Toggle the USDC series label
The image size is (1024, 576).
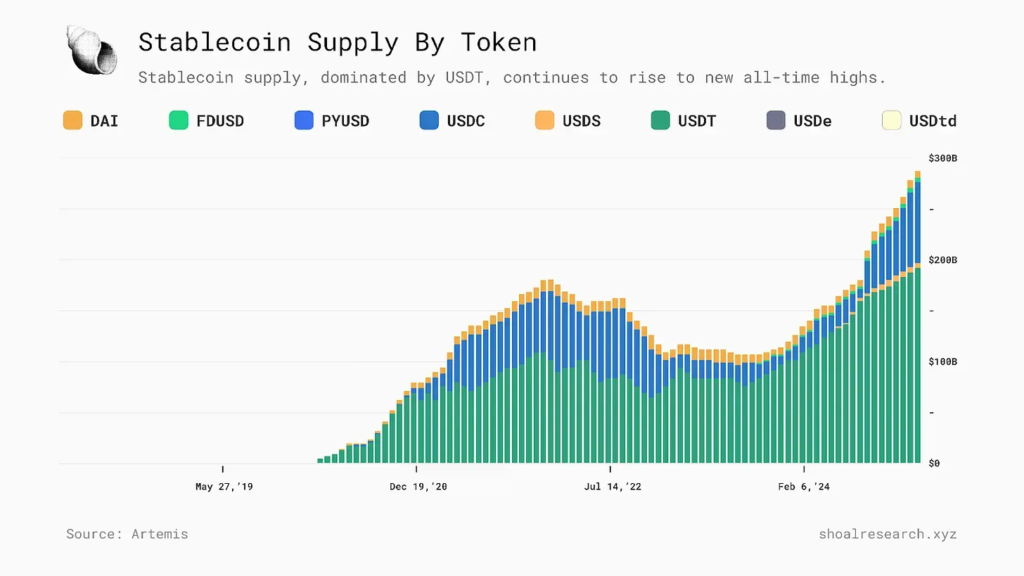466,121
